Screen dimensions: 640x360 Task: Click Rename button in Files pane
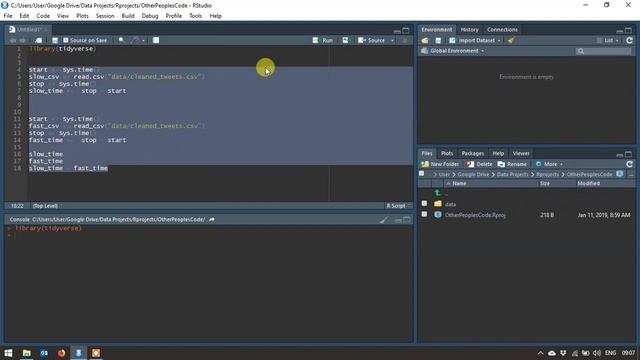pyautogui.click(x=512, y=164)
